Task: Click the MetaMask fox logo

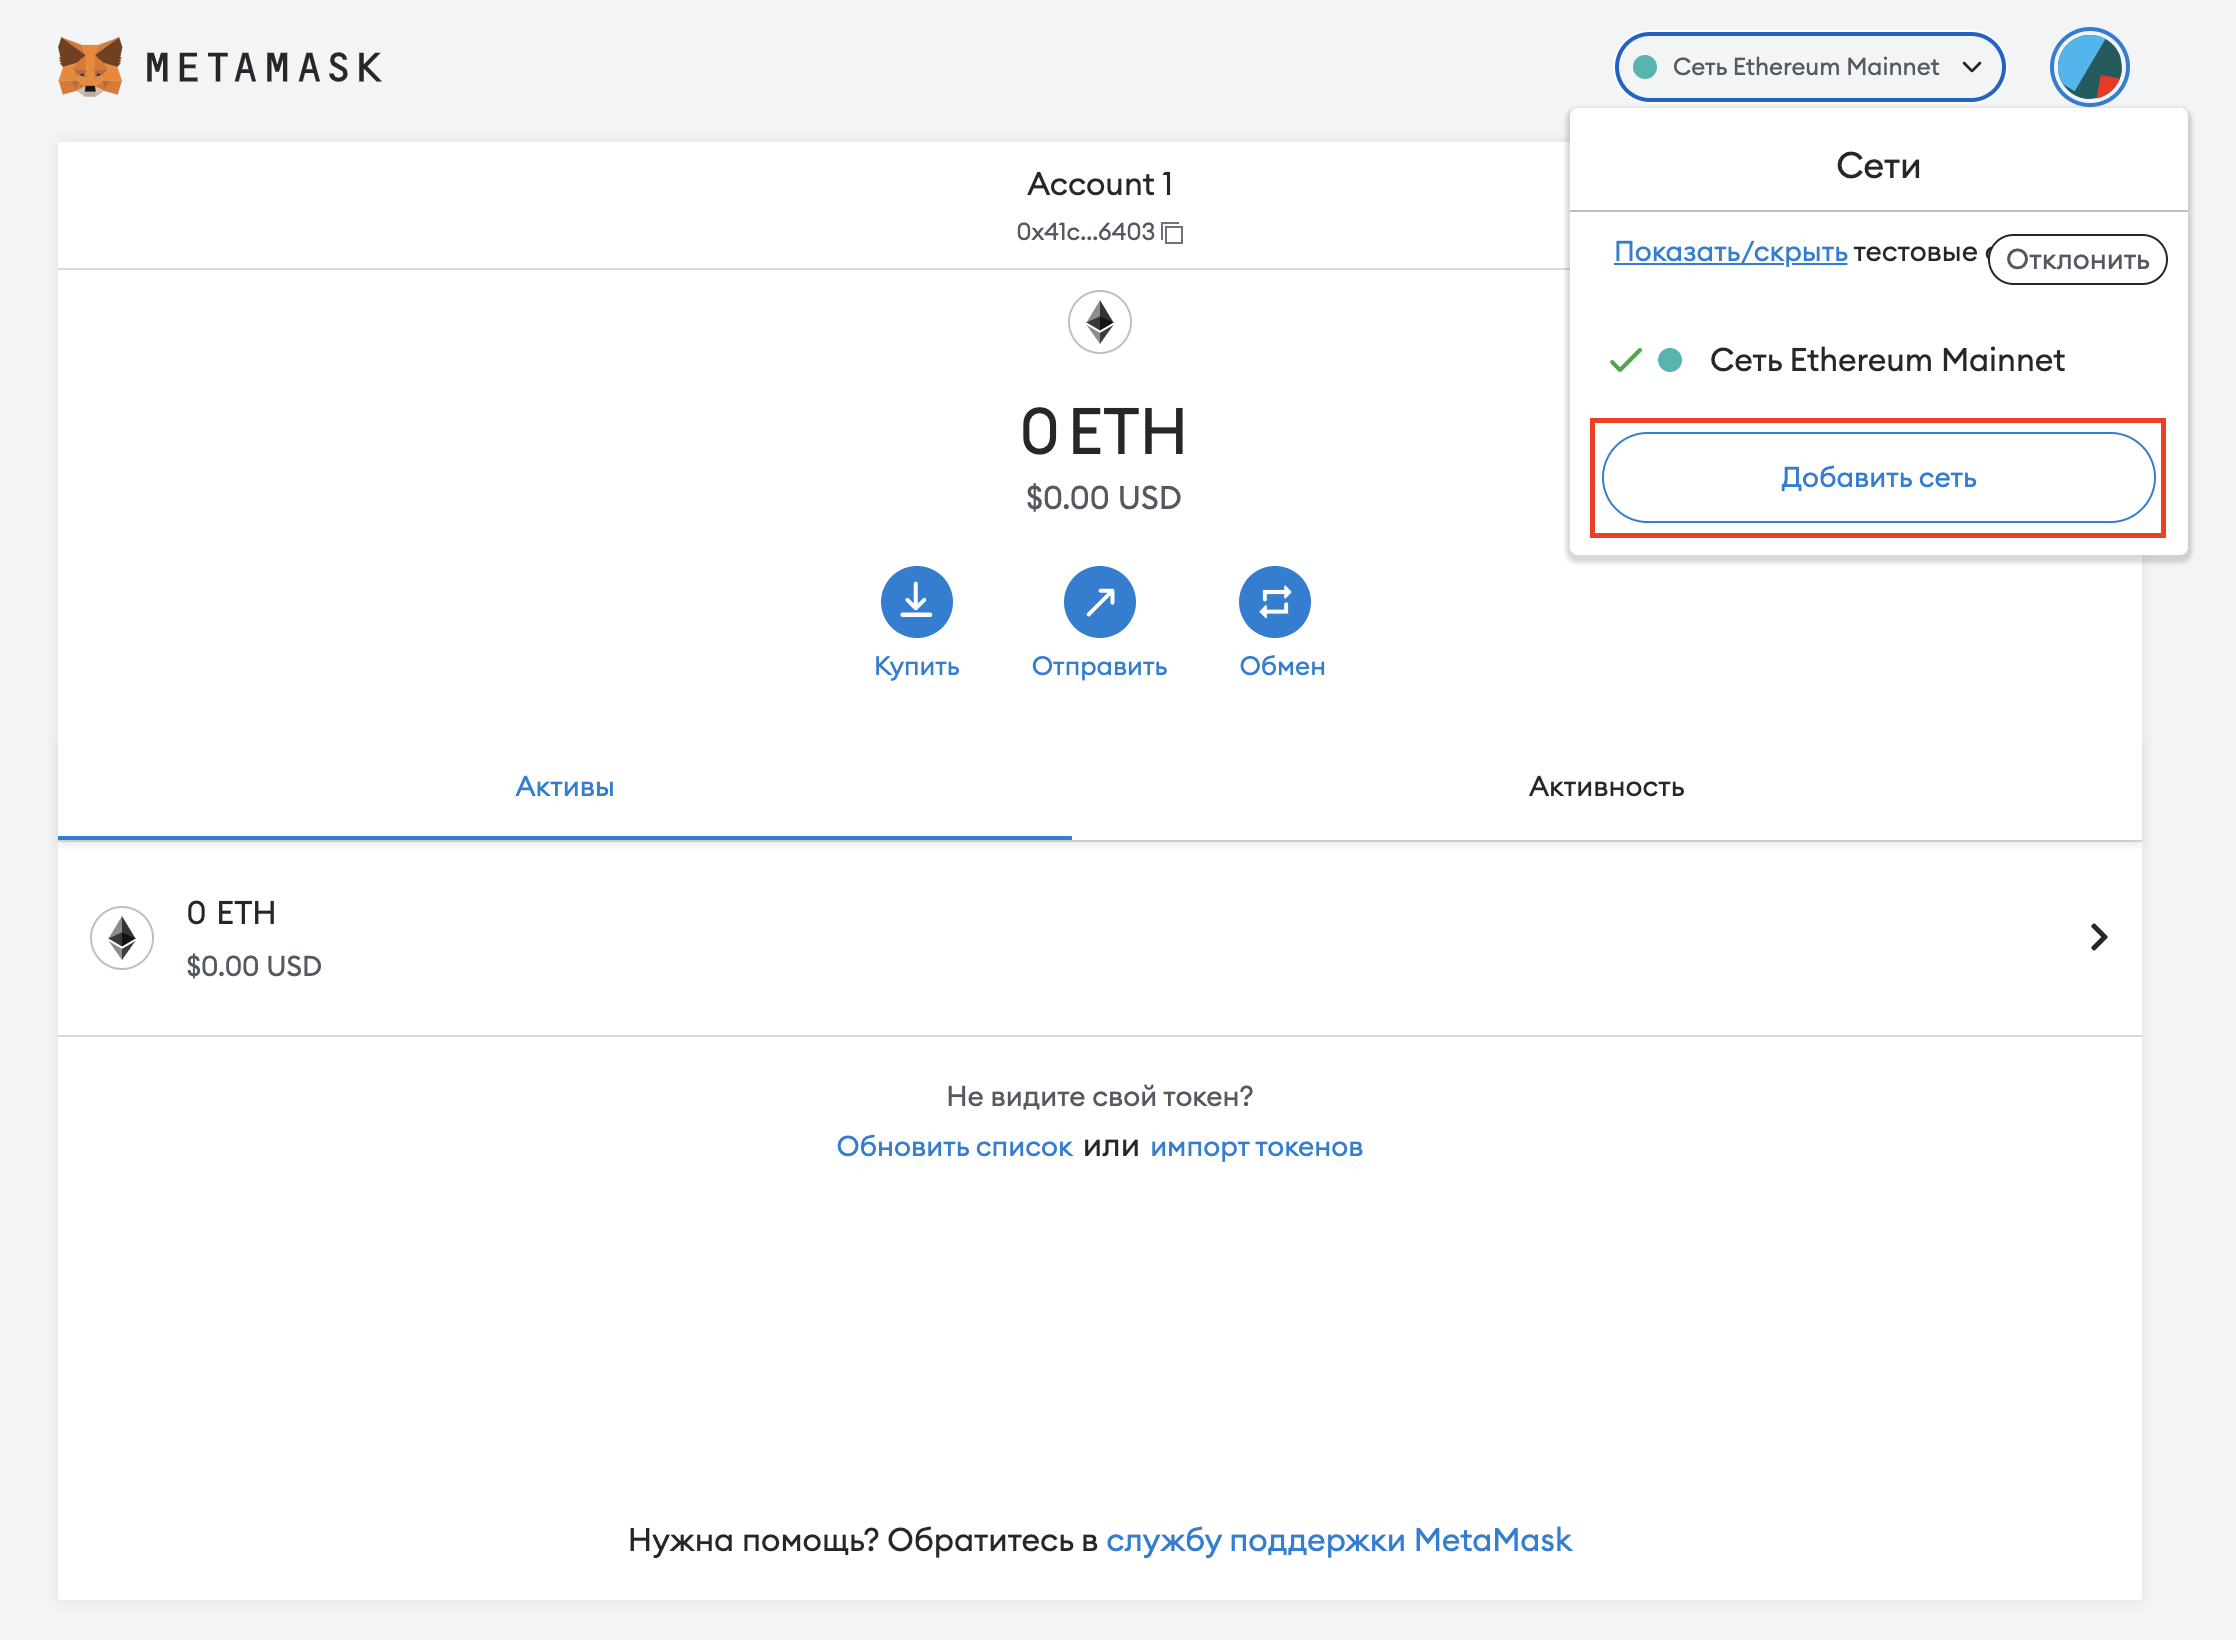Action: [90, 67]
